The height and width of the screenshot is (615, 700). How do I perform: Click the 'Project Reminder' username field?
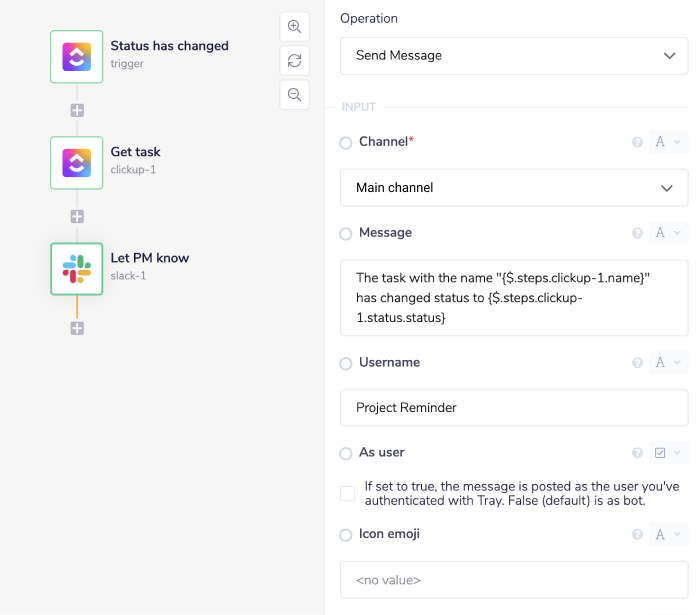tap(514, 408)
